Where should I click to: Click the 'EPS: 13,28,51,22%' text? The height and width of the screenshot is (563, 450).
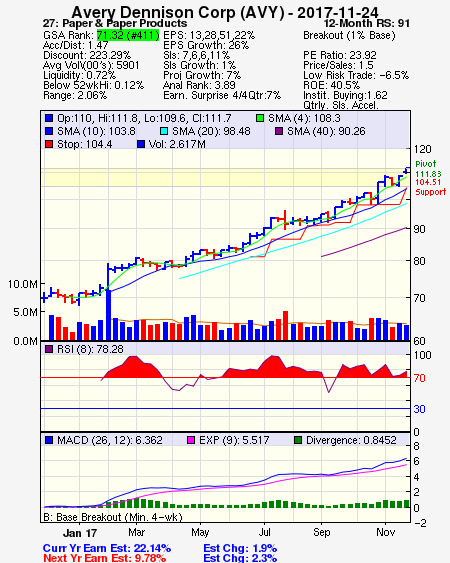tap(209, 35)
